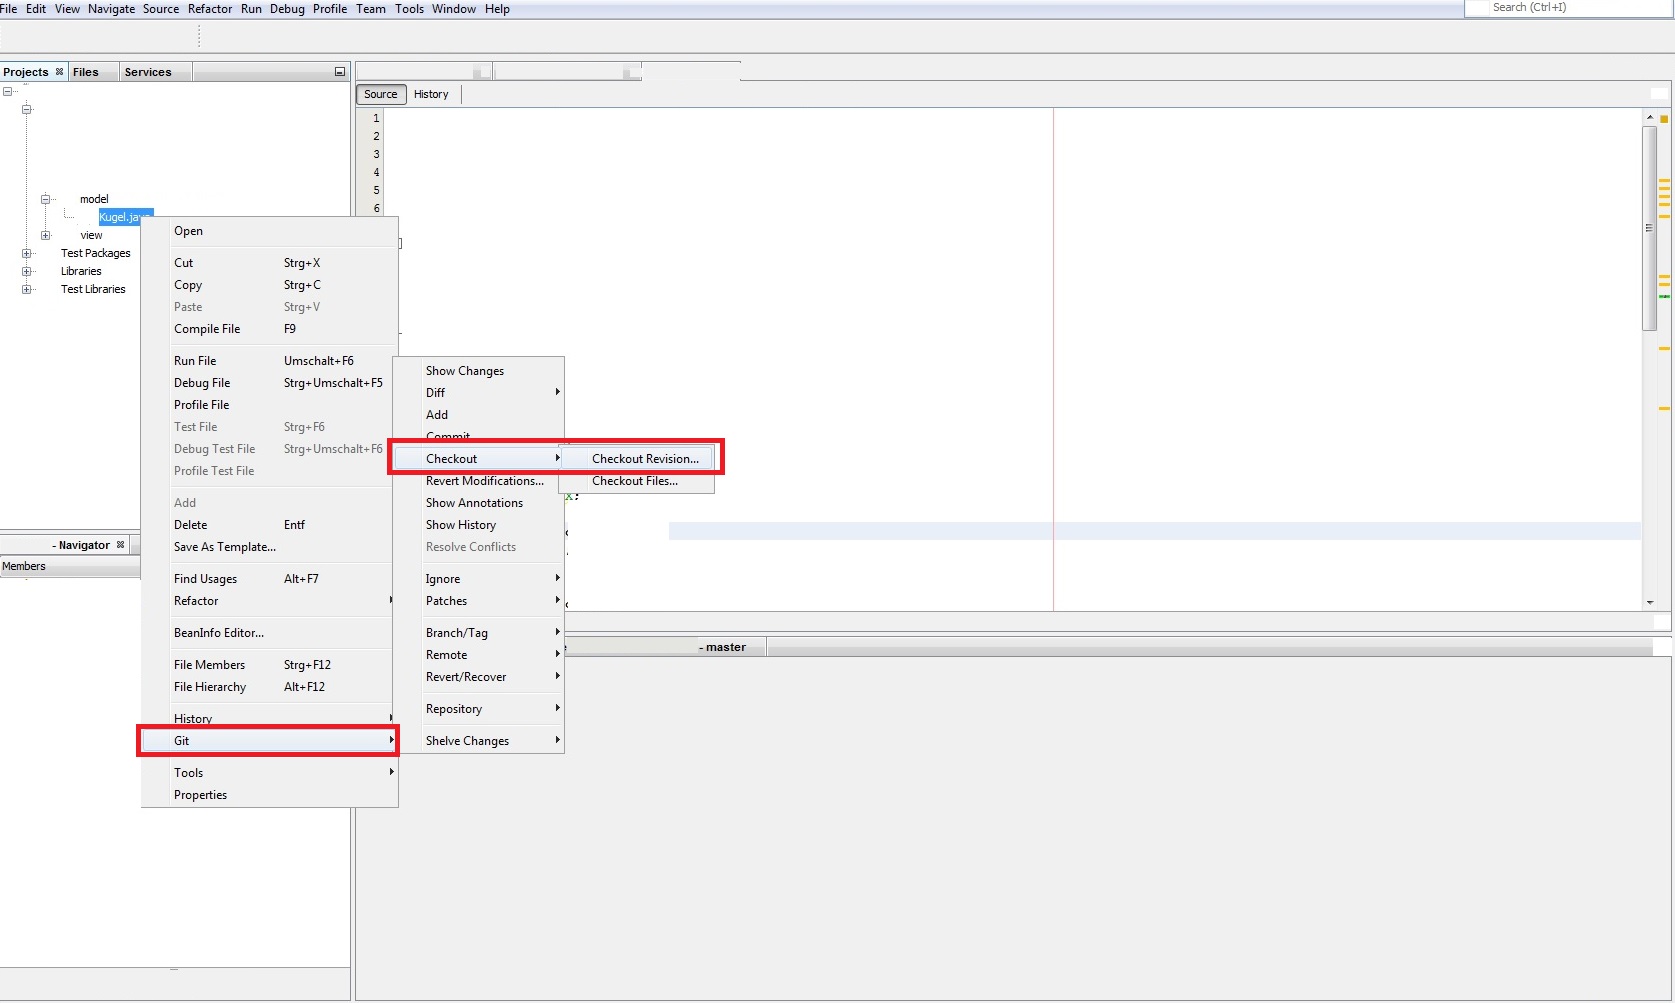Screen dimensions: 1675x1003
Task: Open the File menu
Action: (9, 9)
